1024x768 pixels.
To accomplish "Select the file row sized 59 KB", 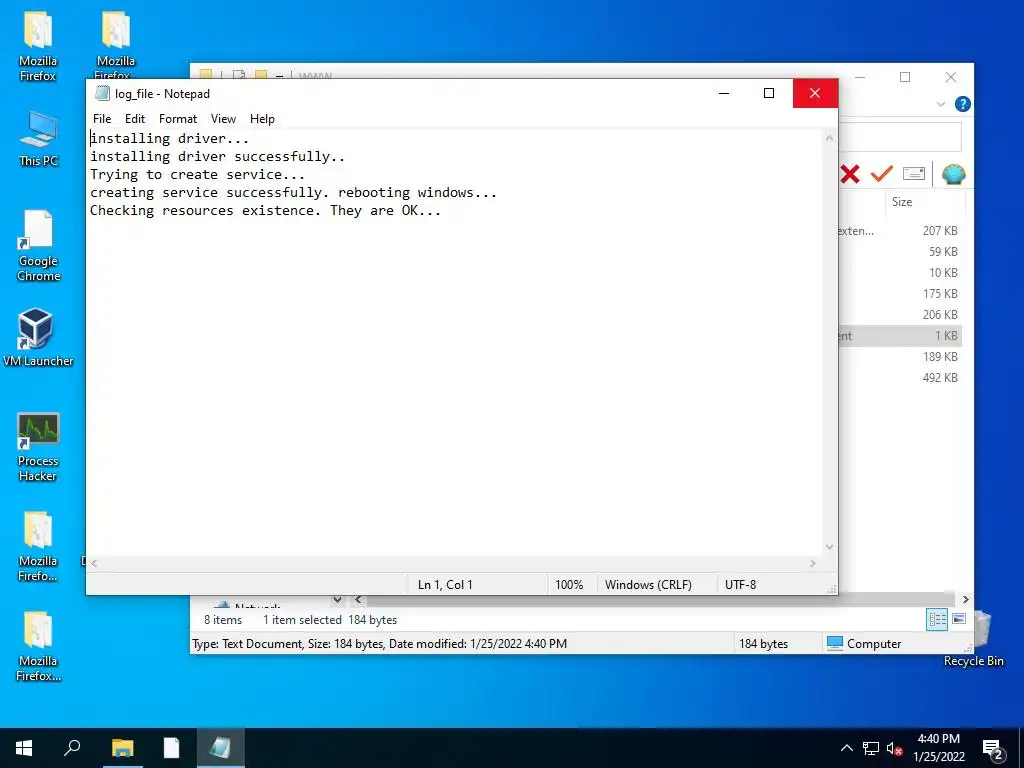I will tap(900, 251).
